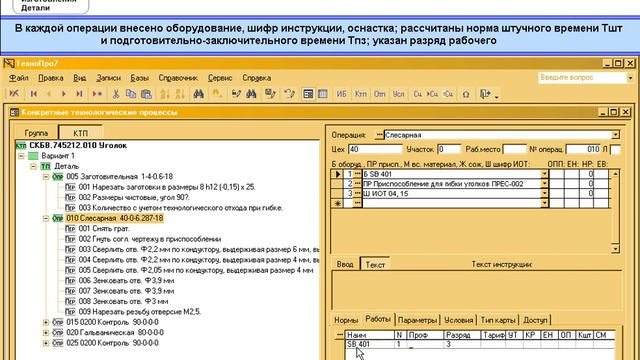Open the Правка menu
The width and height of the screenshot is (640, 360).
(51, 78)
